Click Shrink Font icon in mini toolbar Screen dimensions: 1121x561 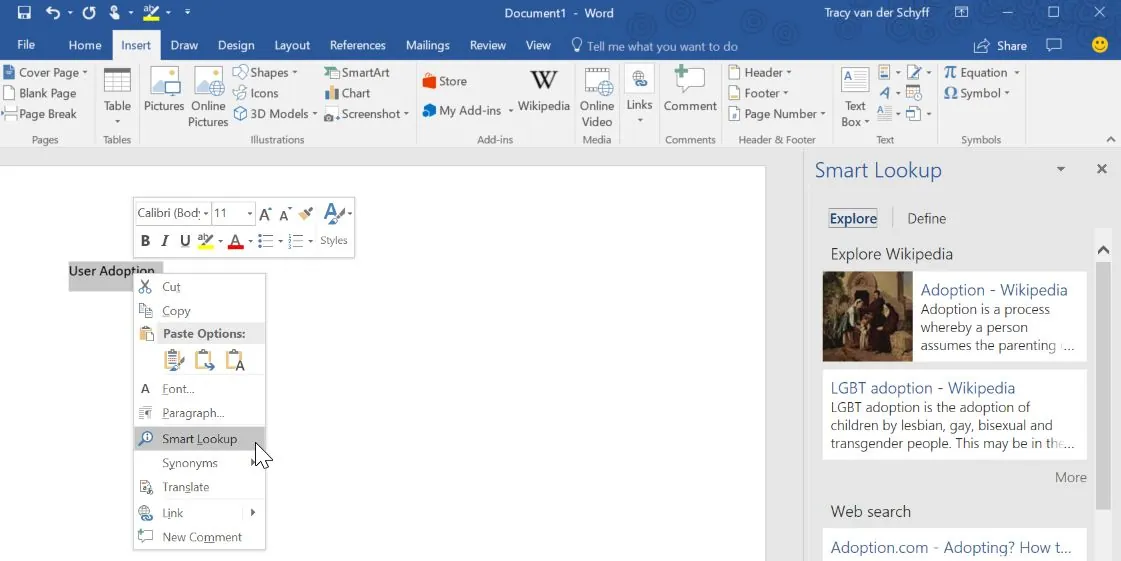(x=285, y=213)
